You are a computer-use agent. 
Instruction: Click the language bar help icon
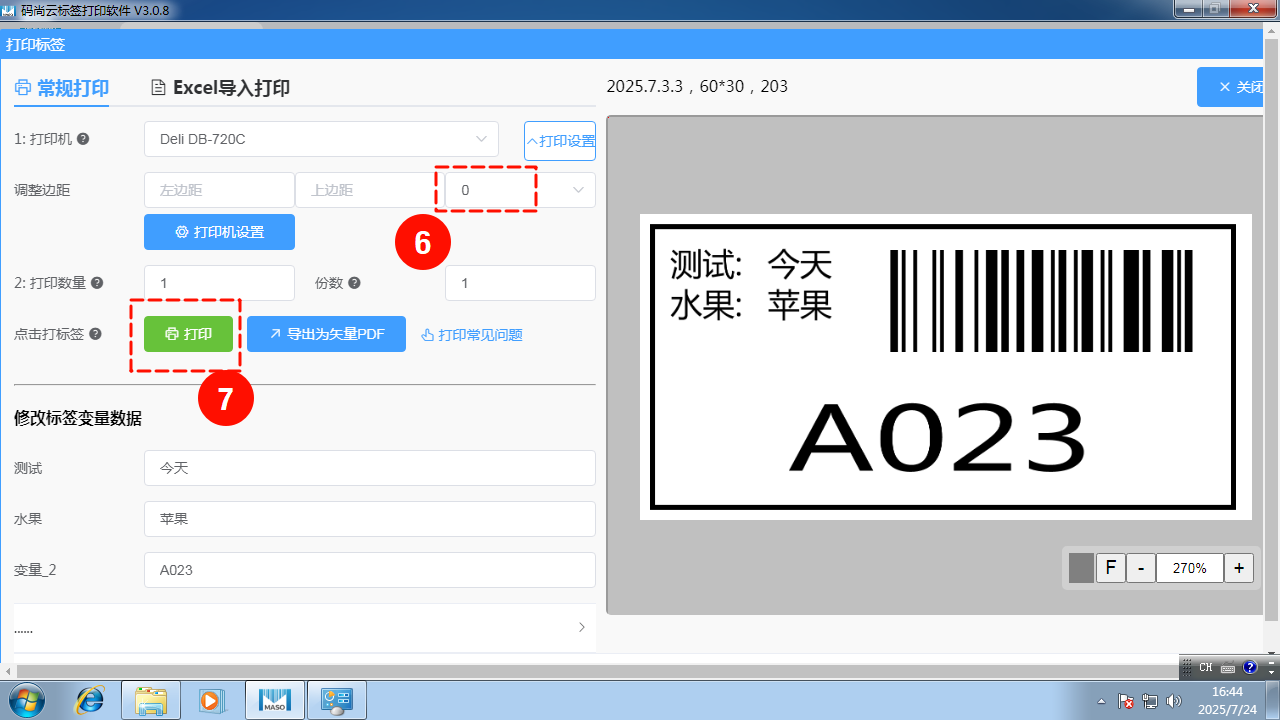pos(1249,667)
